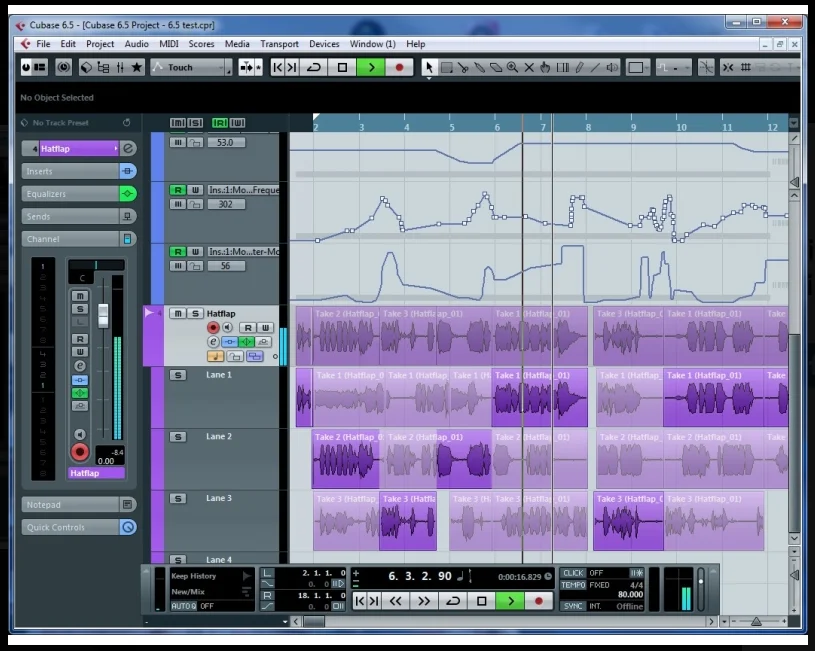Adjust the Hatflap channel volume fader
Viewport: 815px width, 651px height.
click(x=103, y=316)
